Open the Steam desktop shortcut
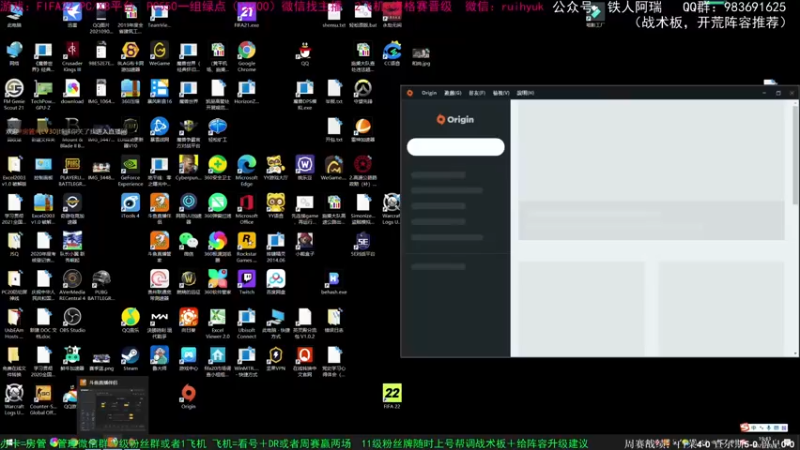Image resolution: width=800 pixels, height=450 pixels. tap(130, 359)
